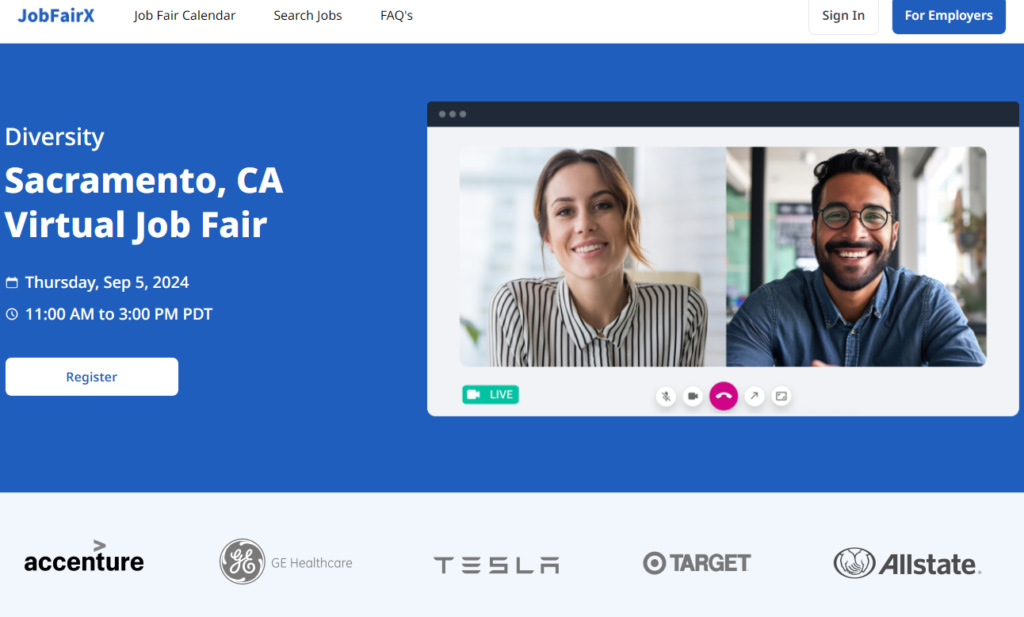Click the green LIVE badge
This screenshot has width=1024, height=617.
(490, 394)
